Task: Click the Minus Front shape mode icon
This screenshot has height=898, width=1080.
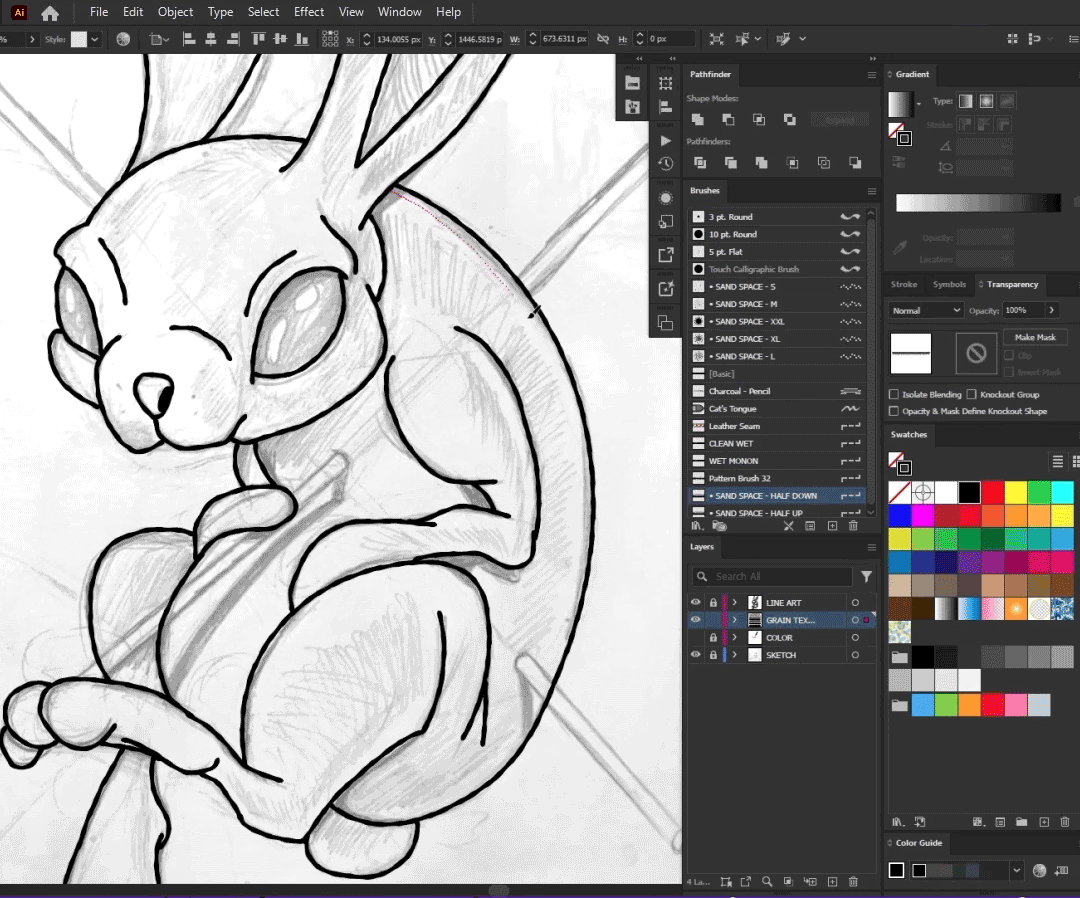Action: click(x=728, y=119)
